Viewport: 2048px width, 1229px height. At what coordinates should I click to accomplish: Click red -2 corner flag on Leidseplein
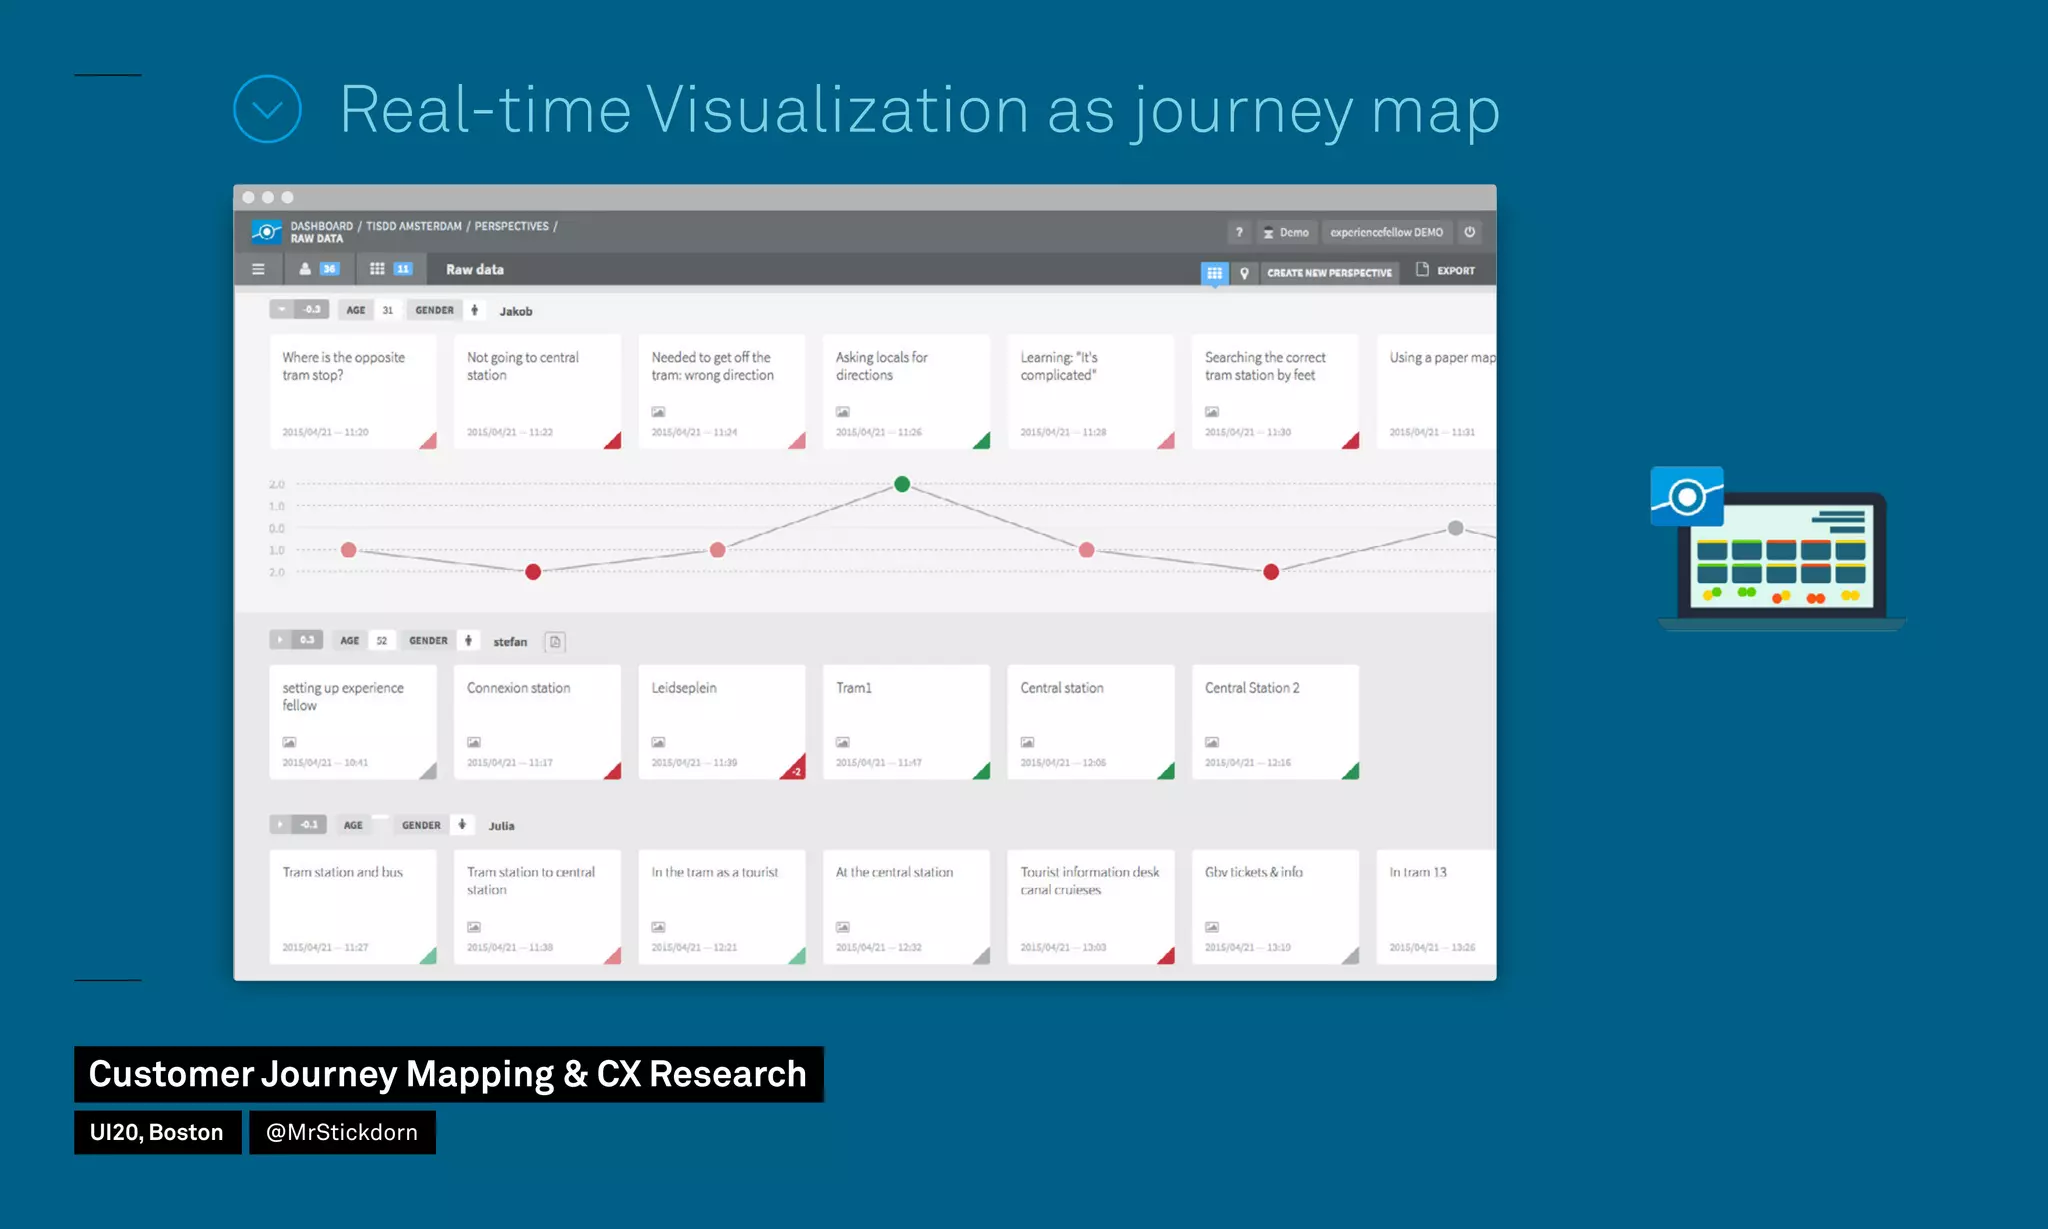coord(796,770)
